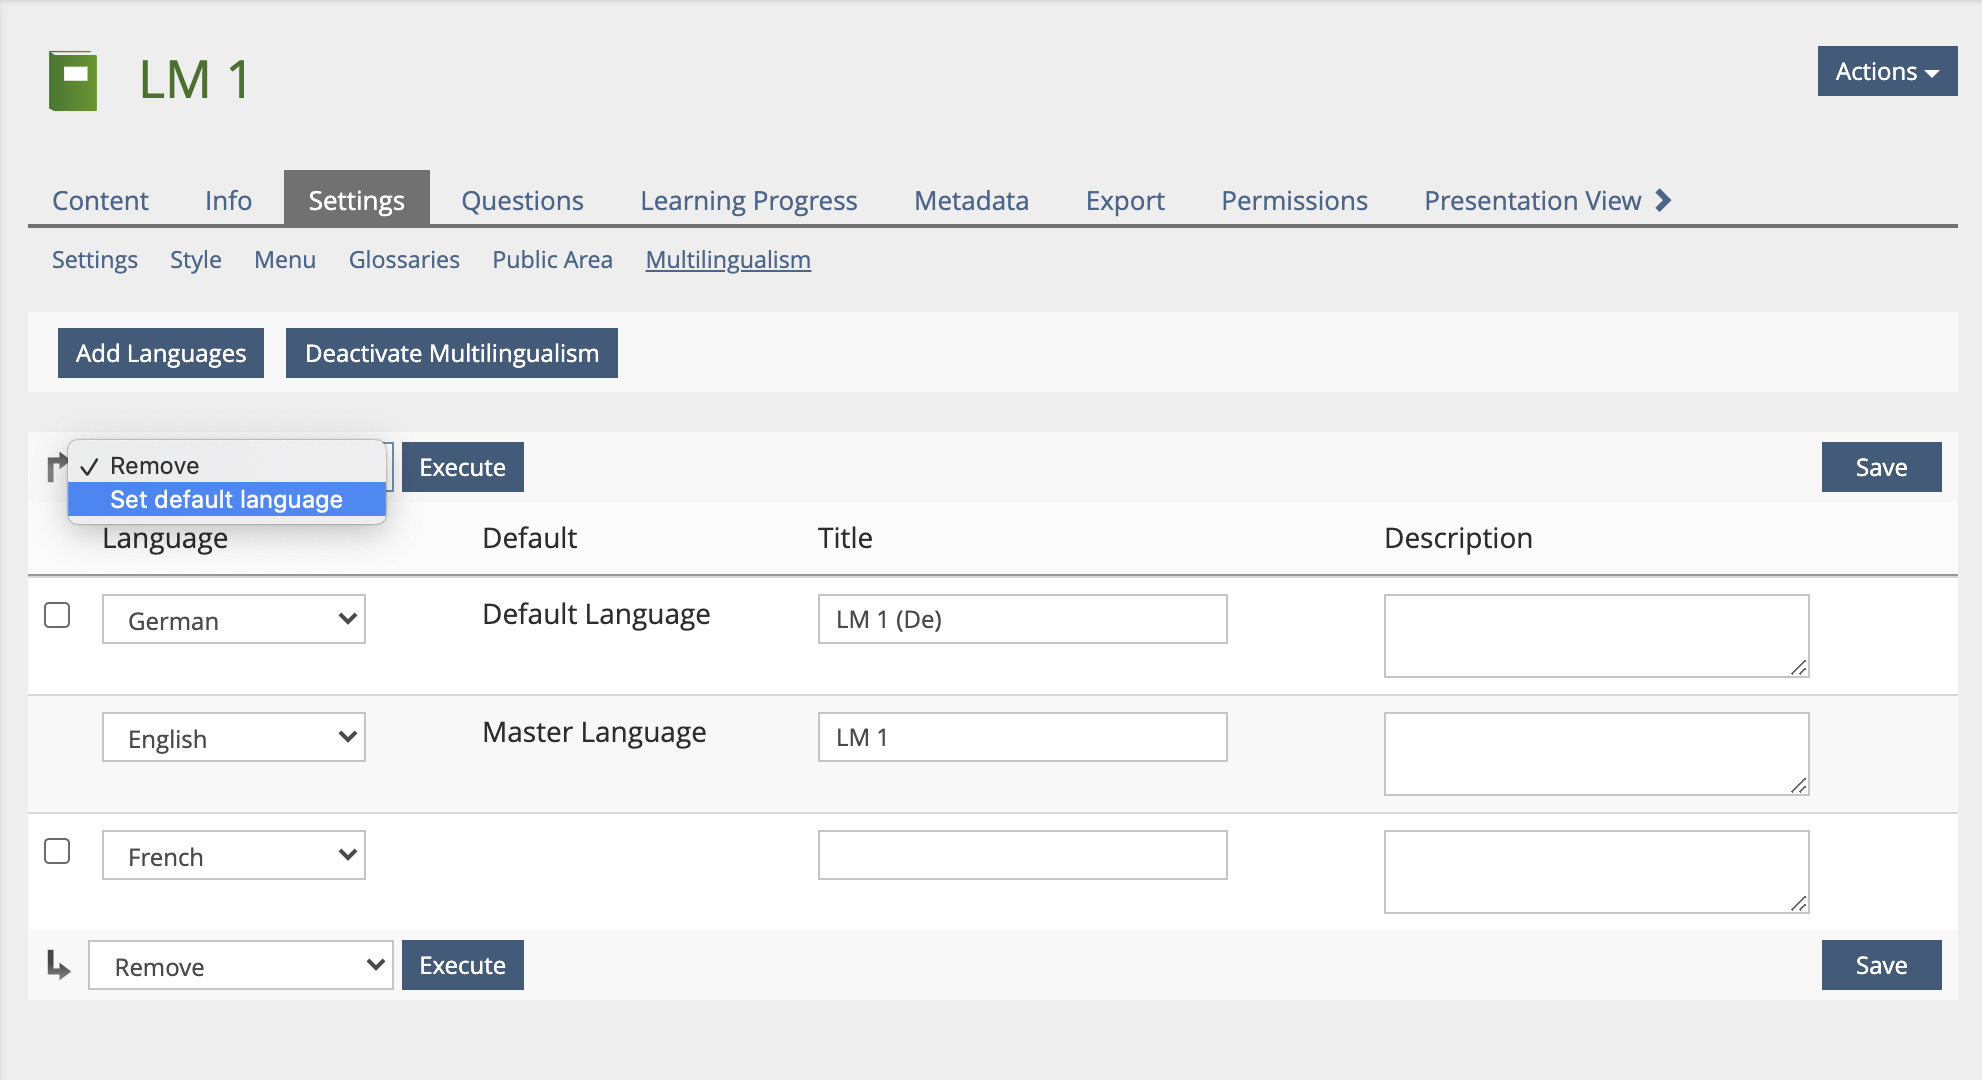The width and height of the screenshot is (1982, 1080).
Task: Switch to the Questions tab
Action: pyautogui.click(x=522, y=200)
